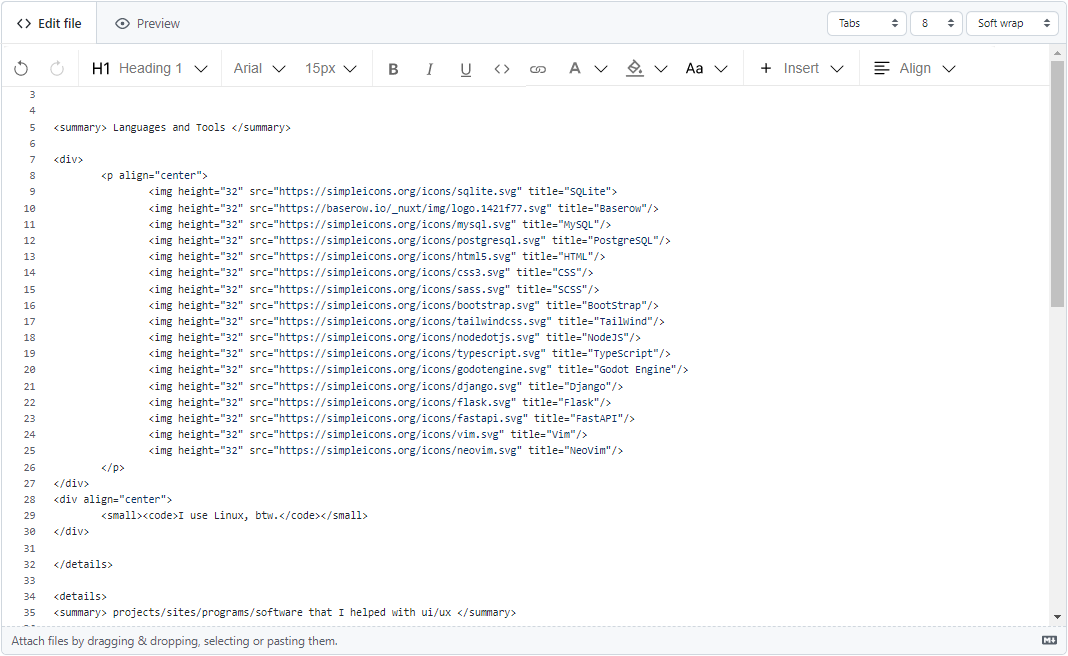Viewport: 1068px width, 656px height.
Task: Toggle bold formatting
Action: (393, 69)
